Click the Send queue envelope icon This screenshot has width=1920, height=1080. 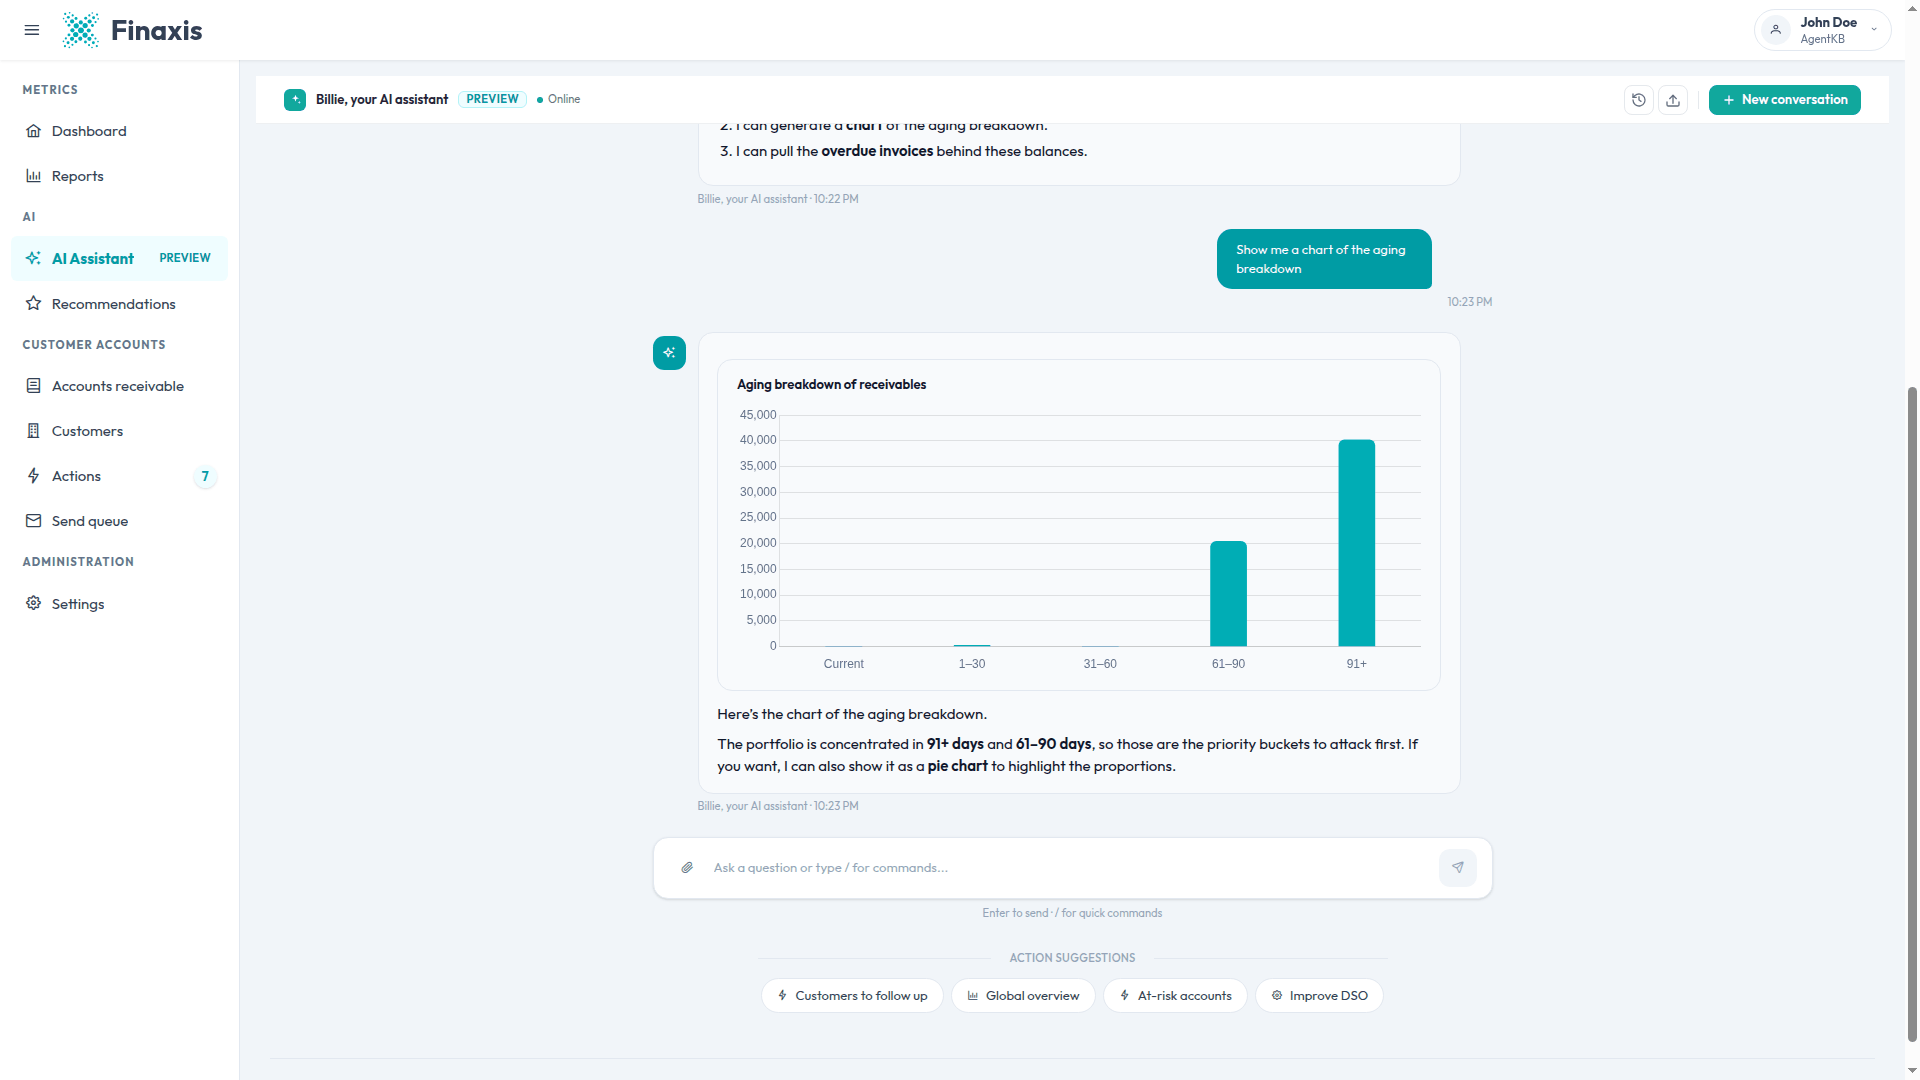(34, 521)
